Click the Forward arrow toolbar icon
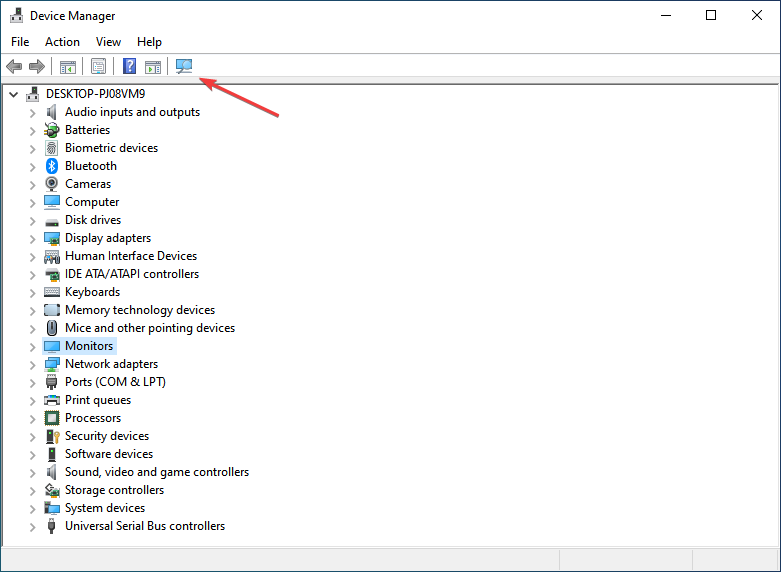 [37, 66]
